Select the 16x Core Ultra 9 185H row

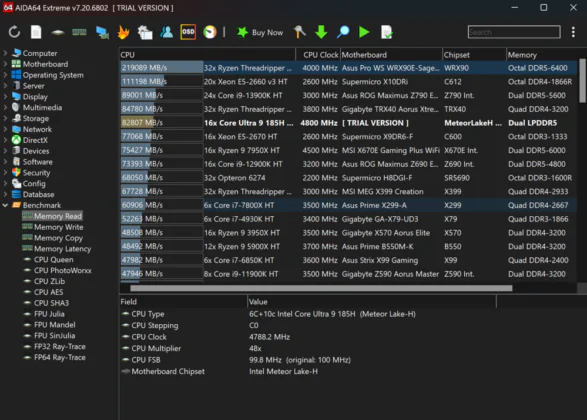[348, 123]
